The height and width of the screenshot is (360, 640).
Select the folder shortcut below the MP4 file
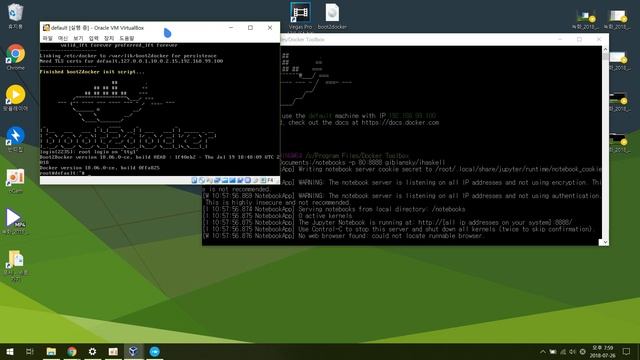pos(16,265)
